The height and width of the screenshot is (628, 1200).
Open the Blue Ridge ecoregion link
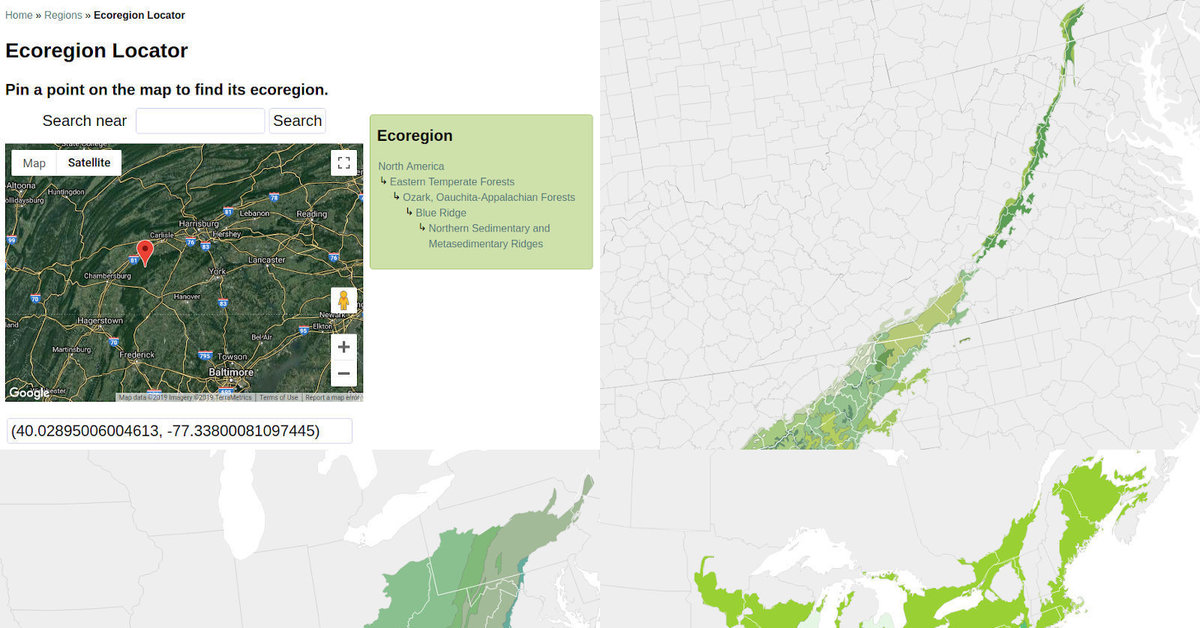pyautogui.click(x=441, y=212)
